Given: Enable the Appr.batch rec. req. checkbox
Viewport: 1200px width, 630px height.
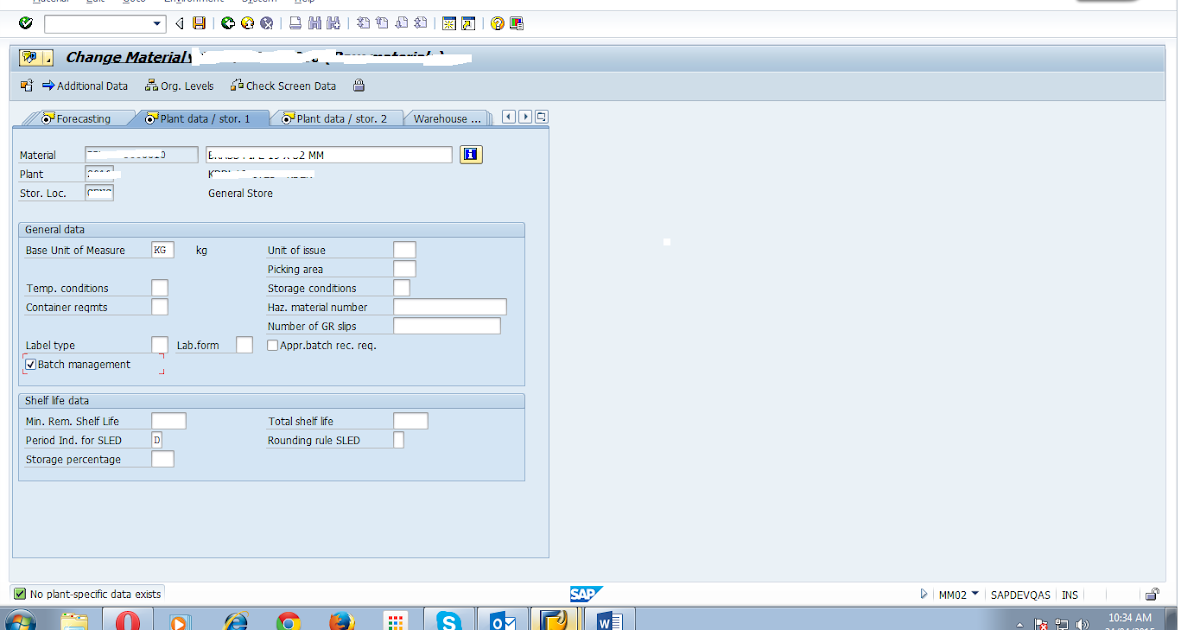Looking at the screenshot, I should tap(272, 344).
